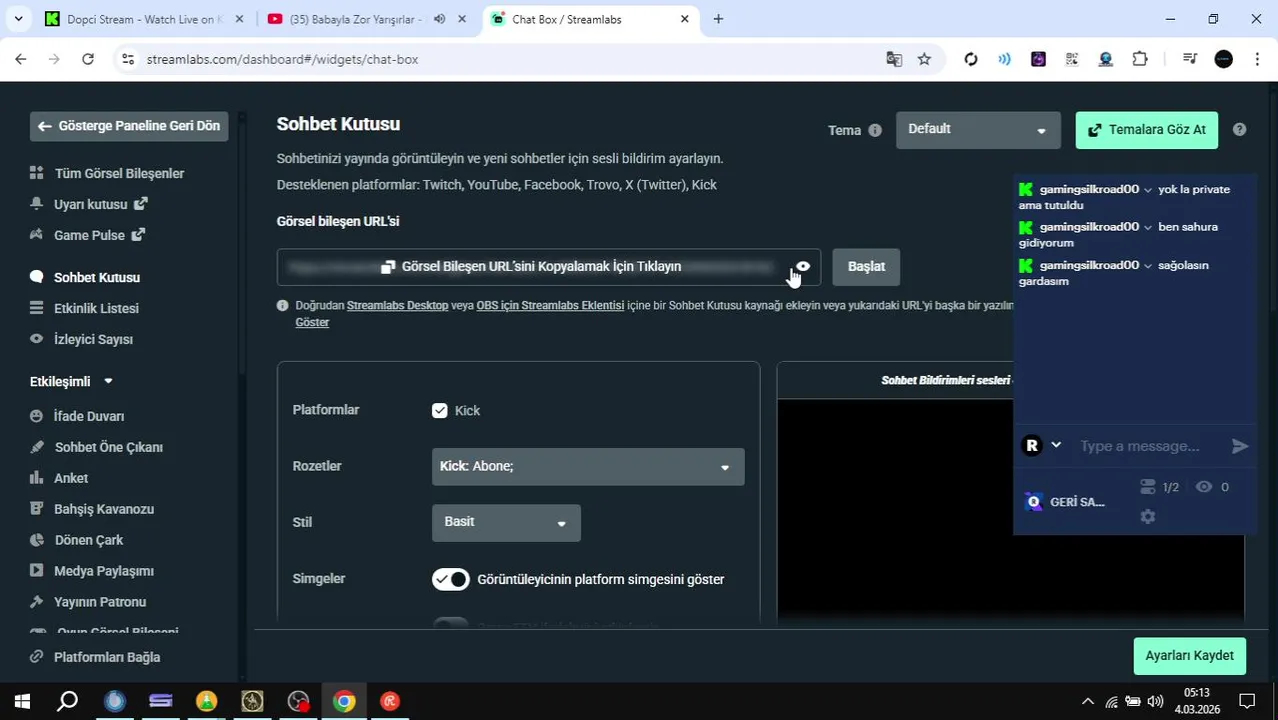Open chat overlay settings gear icon

click(1148, 517)
